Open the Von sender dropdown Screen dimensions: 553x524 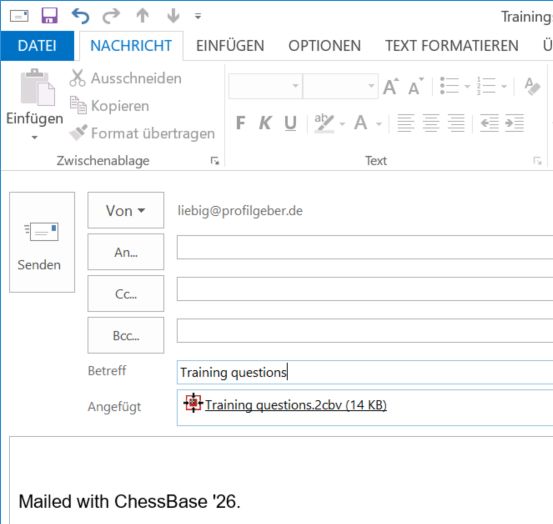[126, 211]
